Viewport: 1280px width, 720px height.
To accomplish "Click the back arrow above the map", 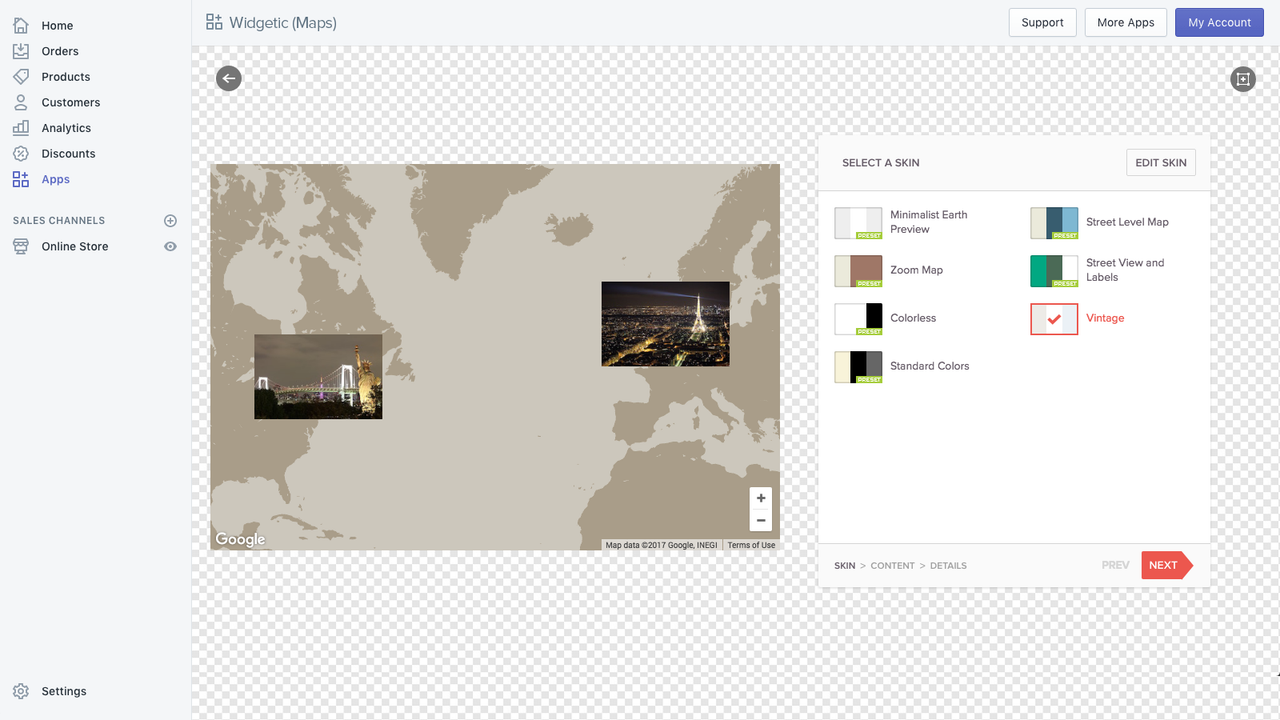I will (228, 78).
